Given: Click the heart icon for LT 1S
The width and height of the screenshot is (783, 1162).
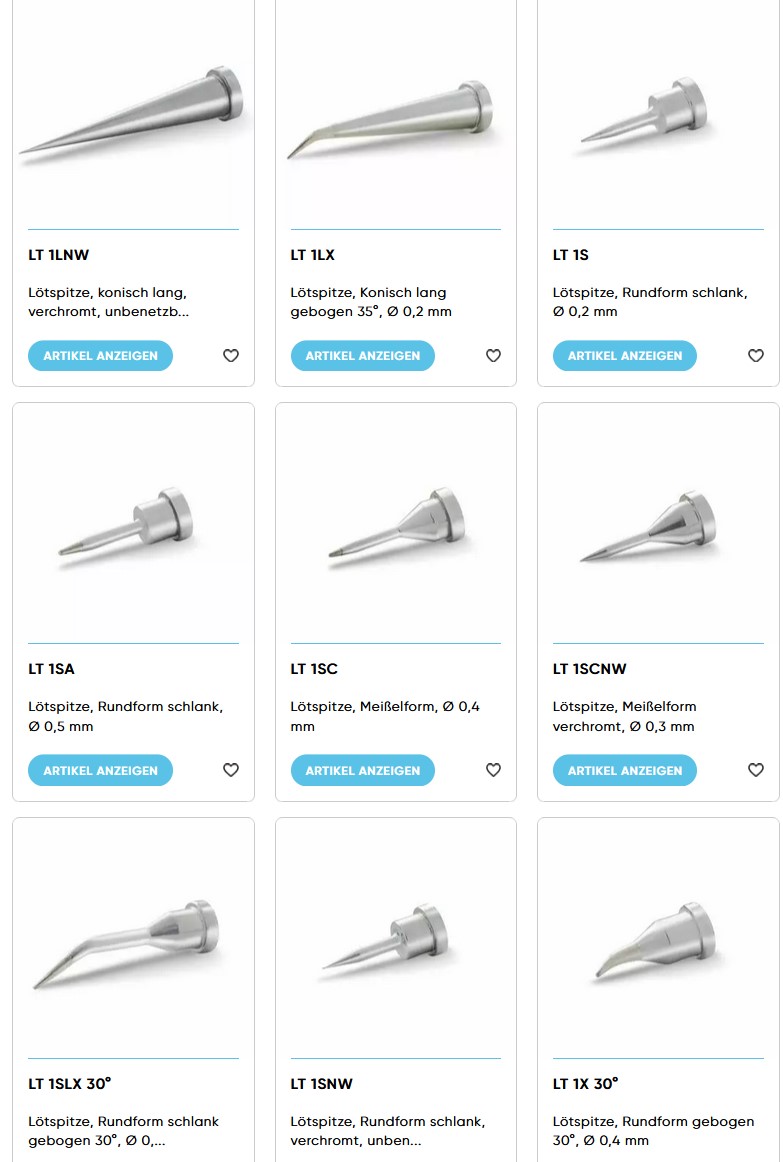Looking at the screenshot, I should [755, 356].
